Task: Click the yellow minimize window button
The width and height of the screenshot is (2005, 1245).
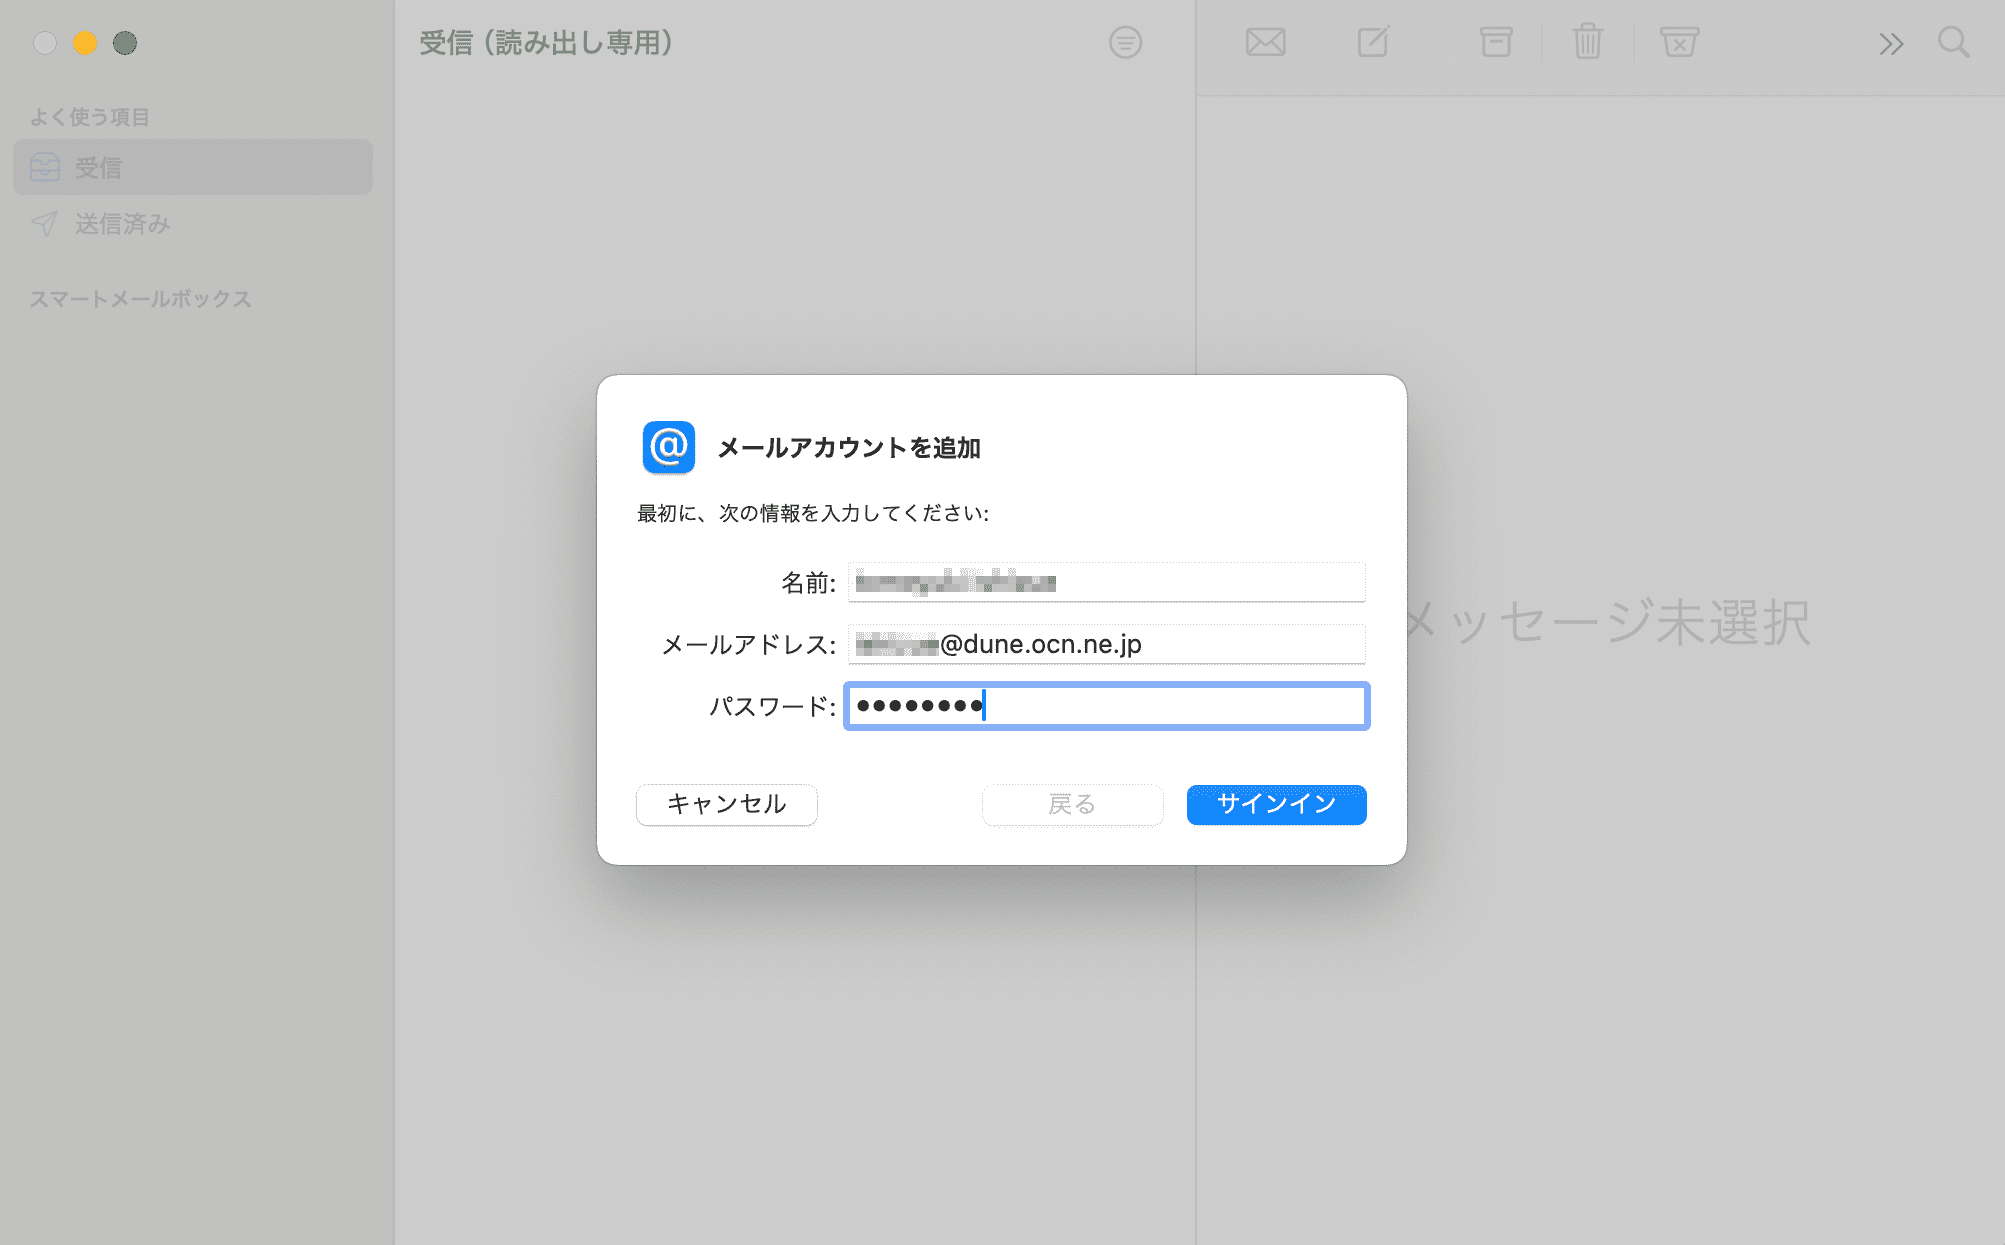Action: (85, 43)
